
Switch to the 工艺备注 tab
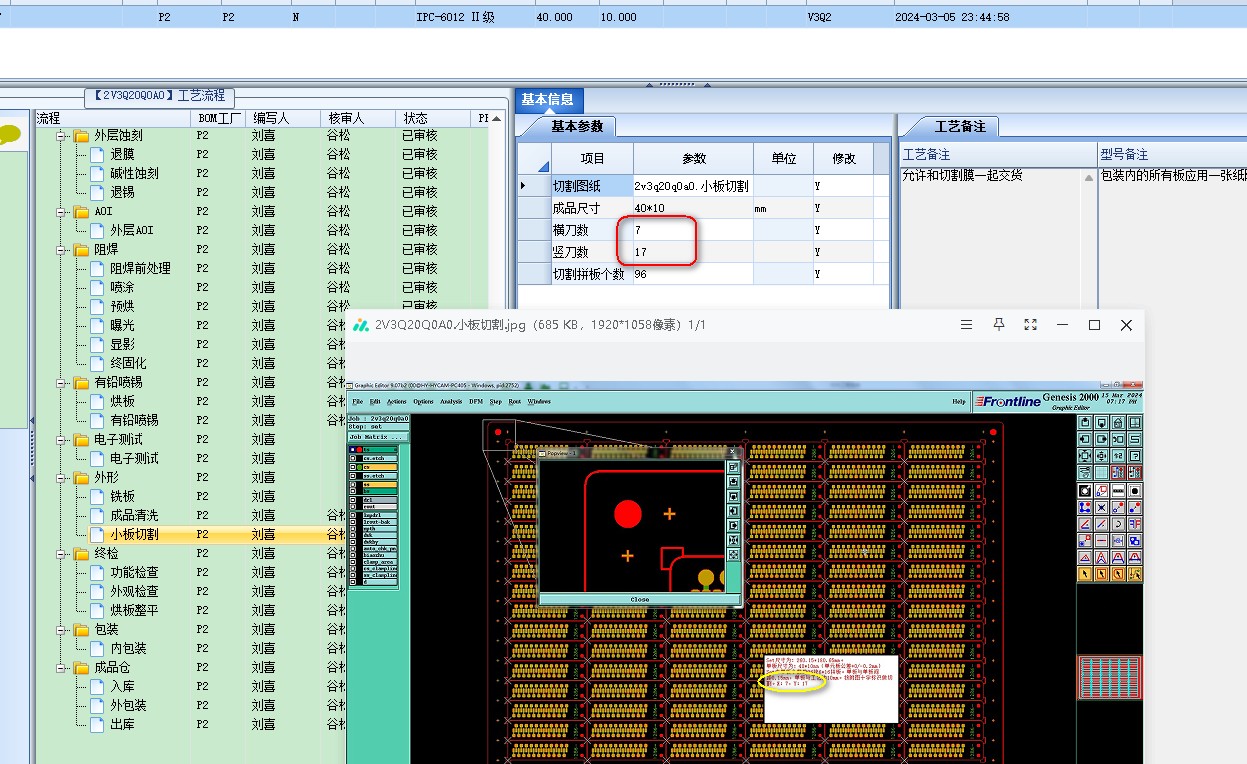pyautogui.click(x=960, y=127)
